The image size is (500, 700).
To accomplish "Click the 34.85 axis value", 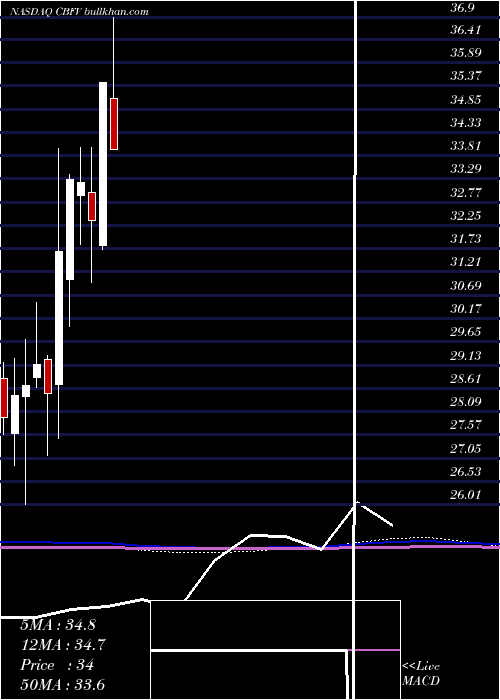I will click(466, 100).
